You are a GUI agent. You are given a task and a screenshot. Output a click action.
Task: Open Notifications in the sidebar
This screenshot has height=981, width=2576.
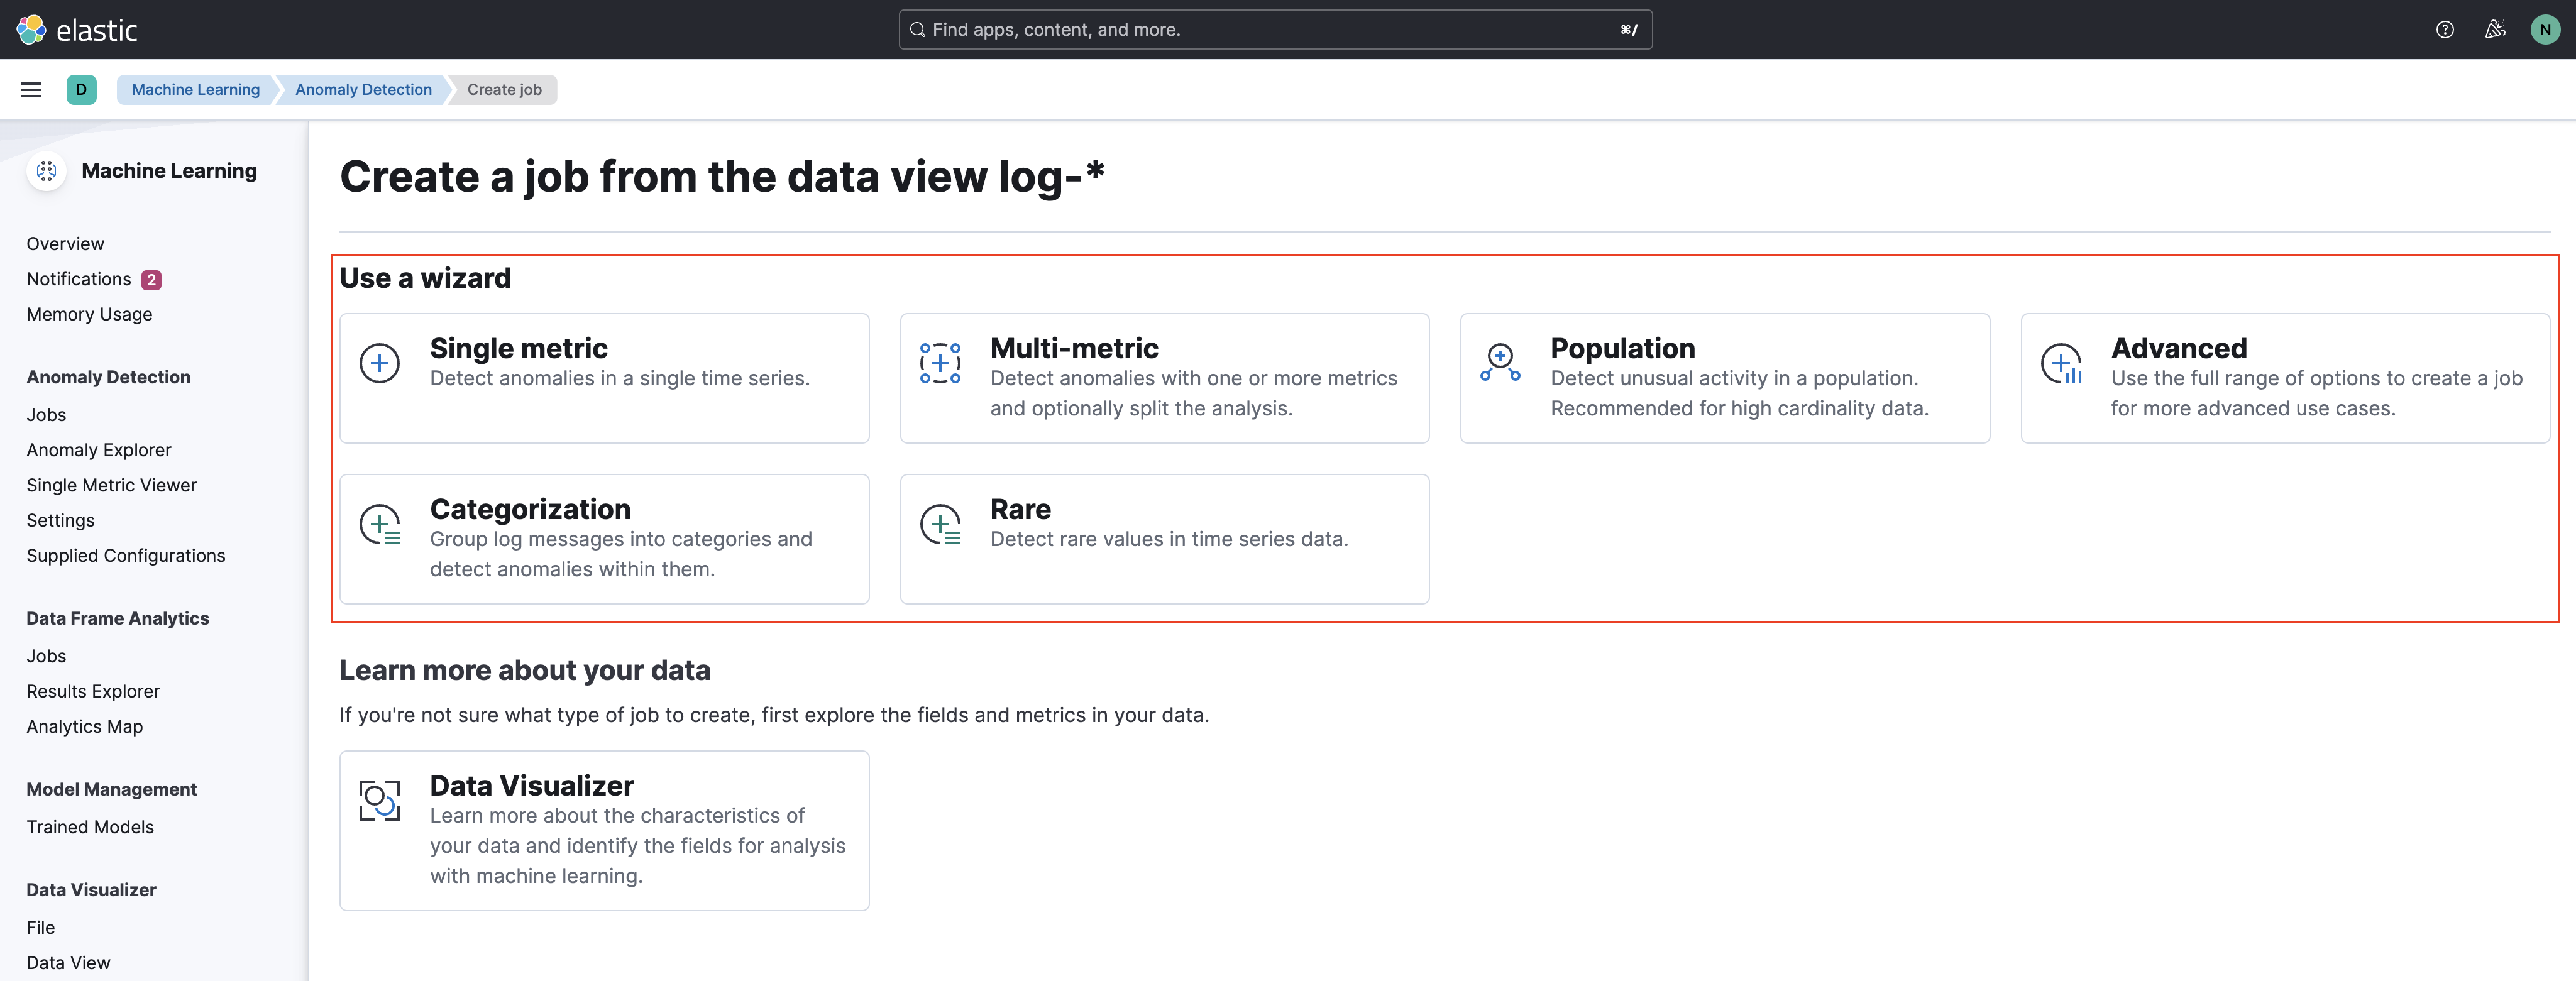[x=79, y=279]
